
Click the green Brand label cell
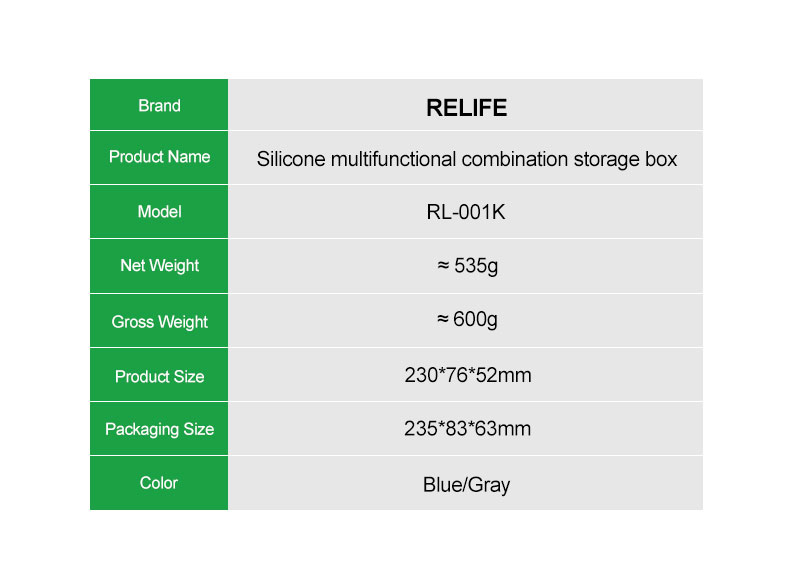point(159,105)
